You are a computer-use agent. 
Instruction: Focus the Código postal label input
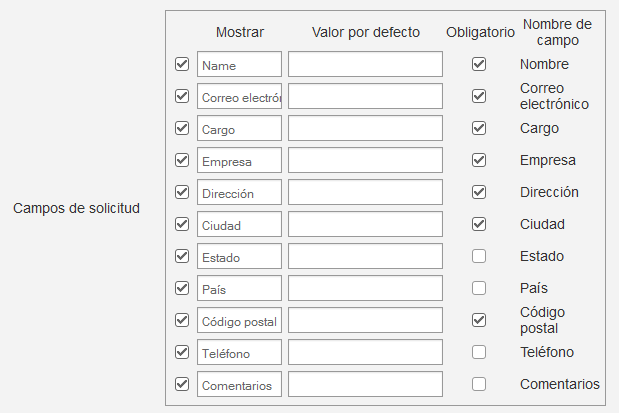(239, 321)
